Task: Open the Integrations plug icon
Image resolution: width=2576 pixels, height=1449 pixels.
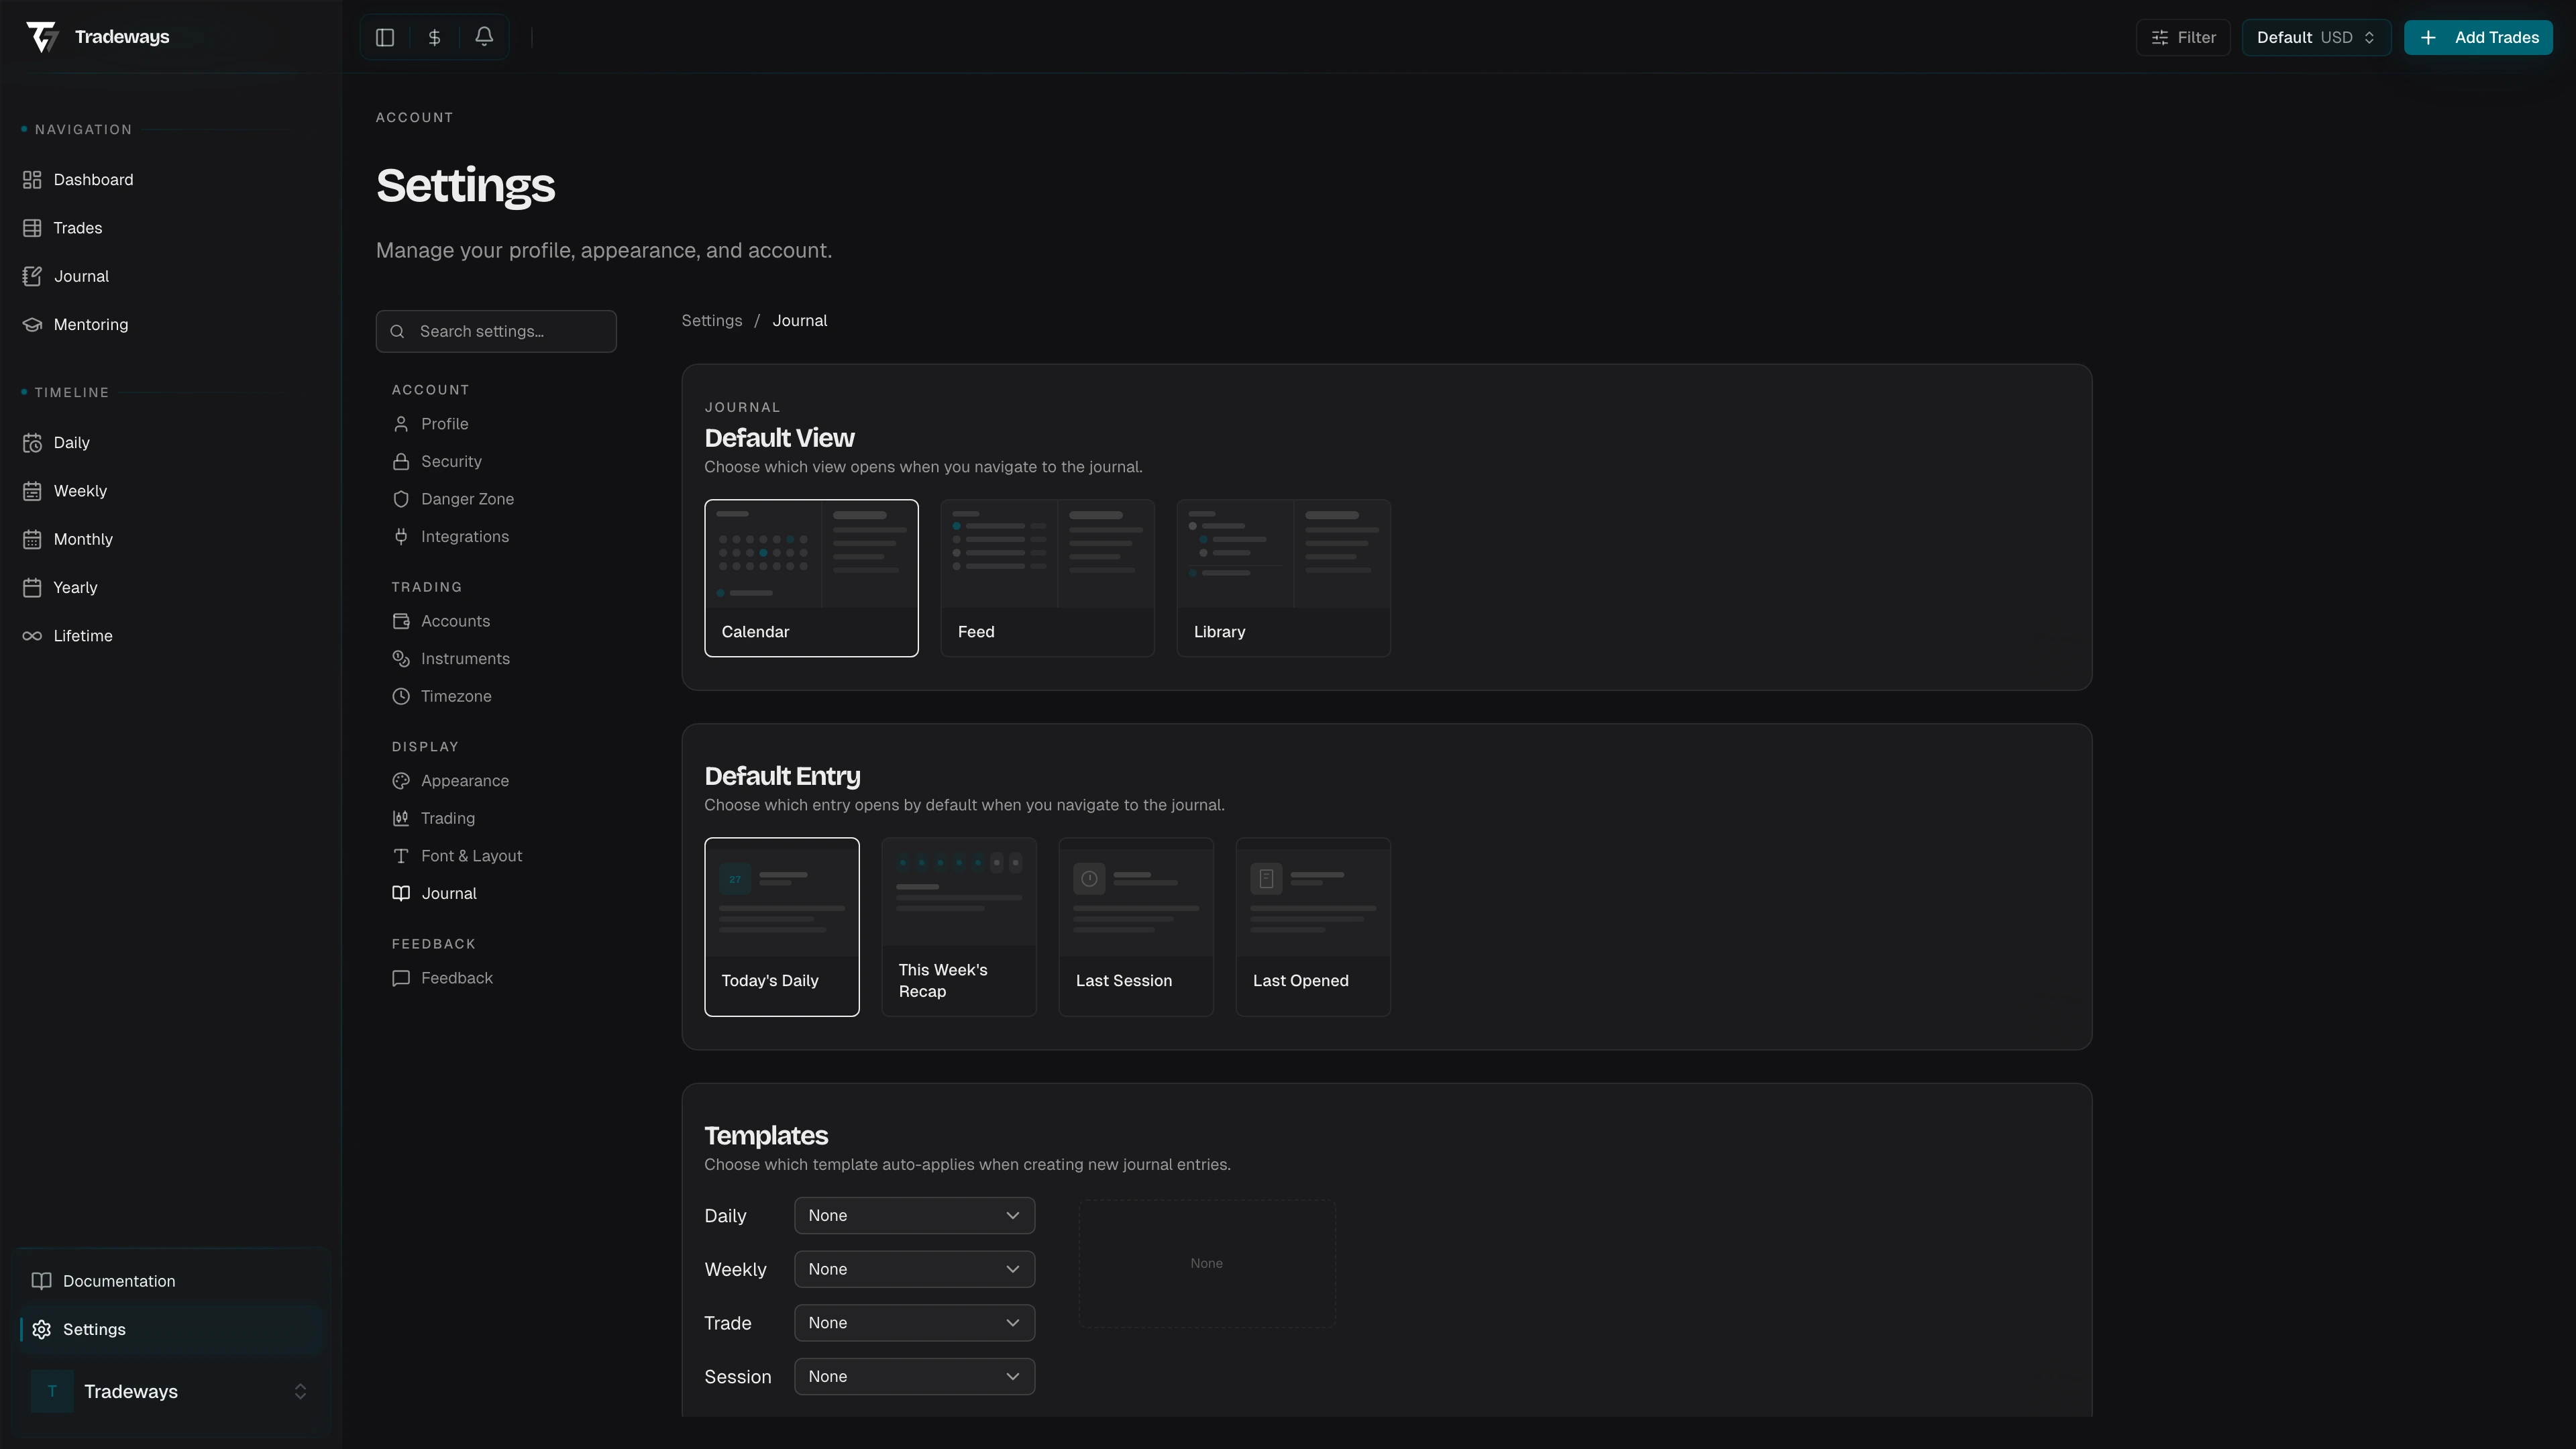Action: click(401, 537)
